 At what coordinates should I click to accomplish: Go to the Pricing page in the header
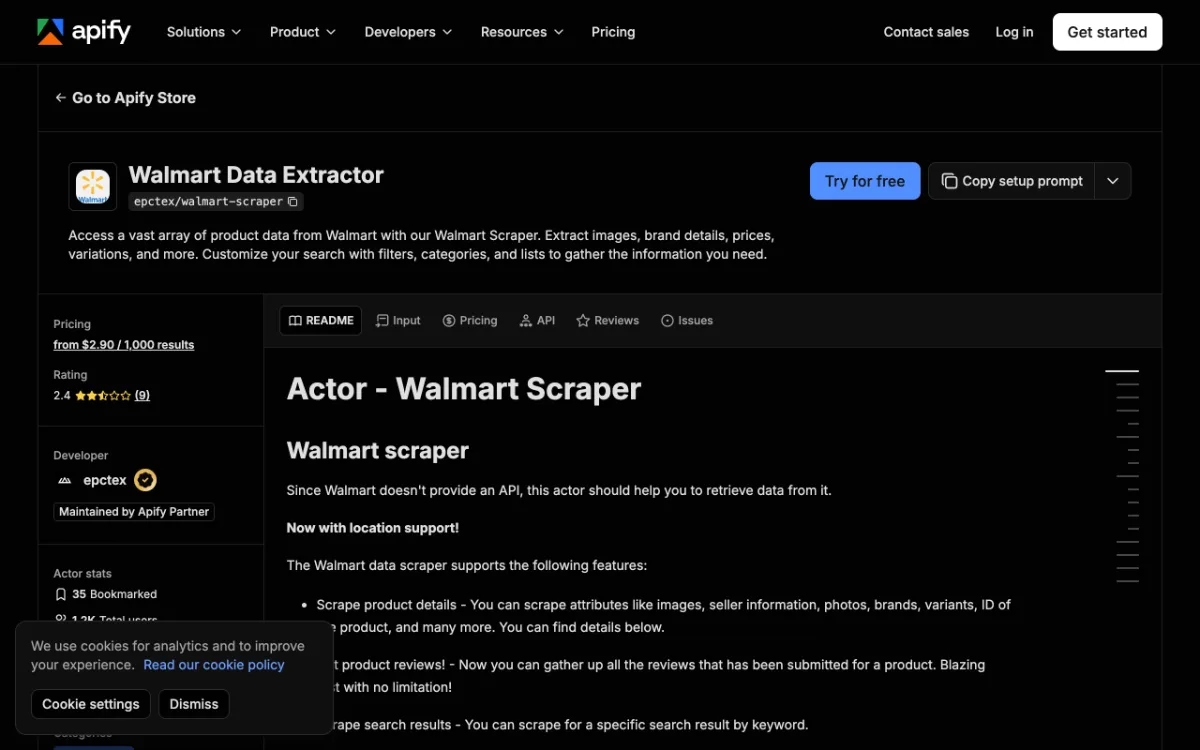(613, 32)
